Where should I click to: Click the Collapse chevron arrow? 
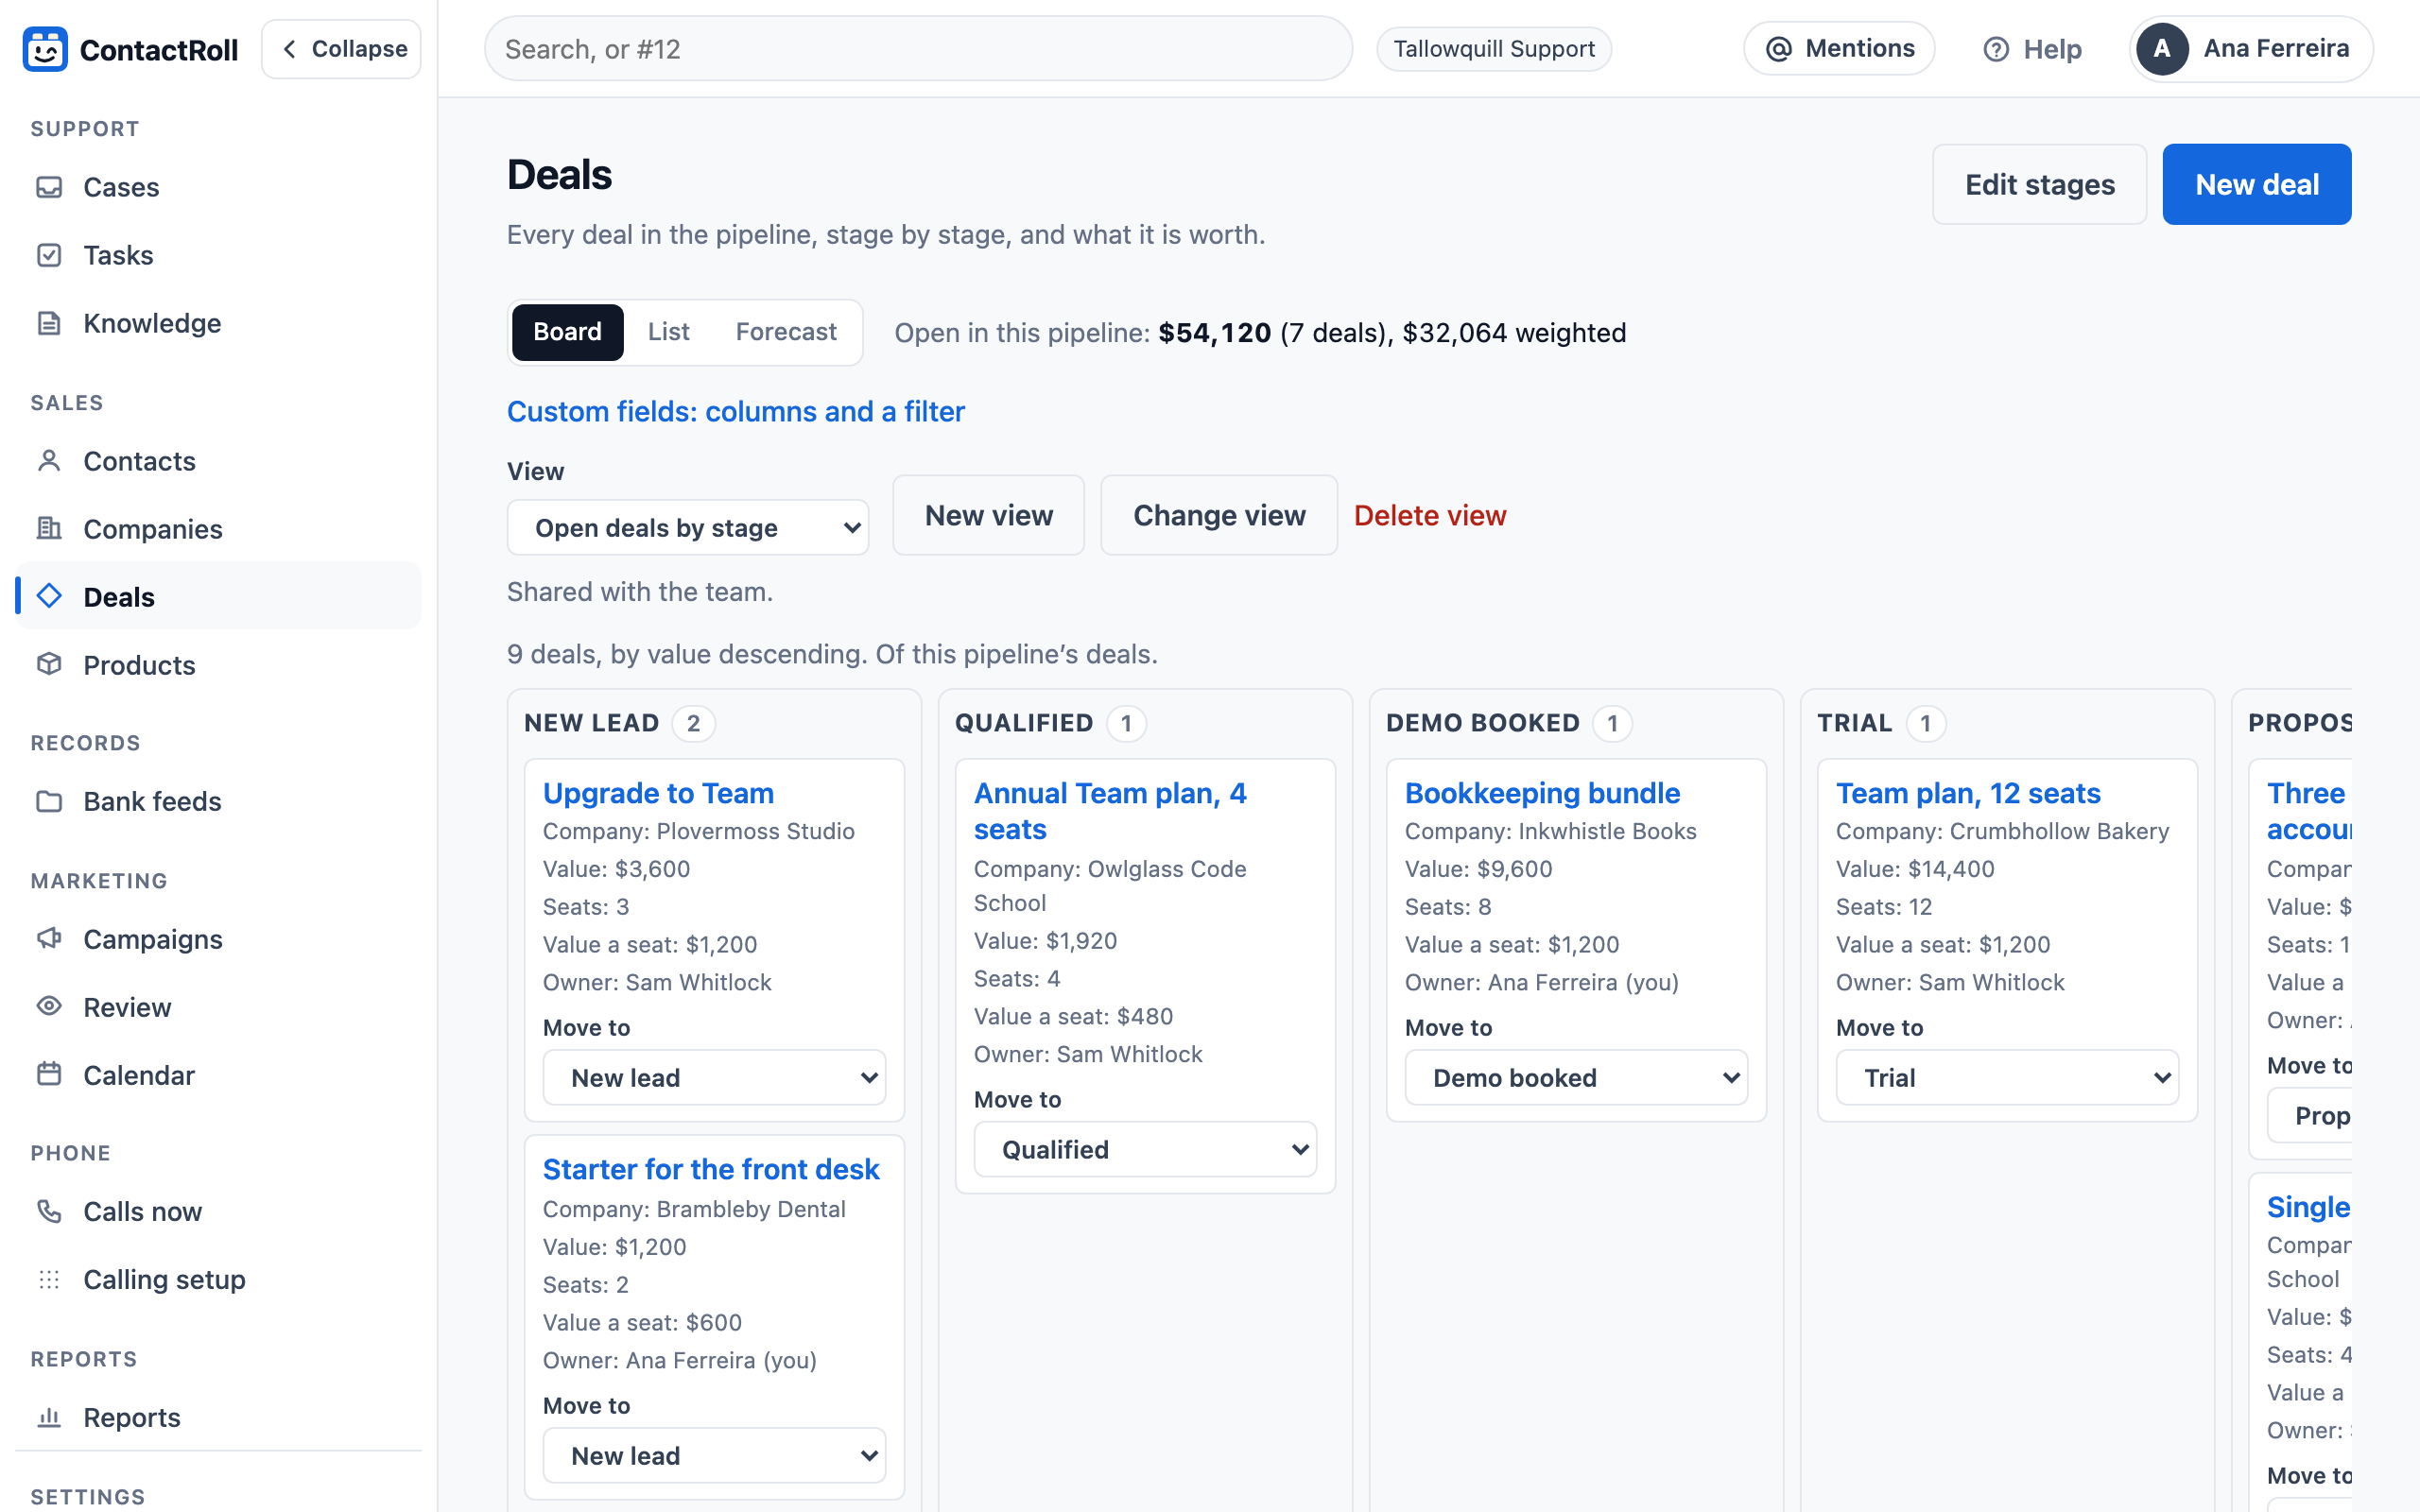[289, 49]
